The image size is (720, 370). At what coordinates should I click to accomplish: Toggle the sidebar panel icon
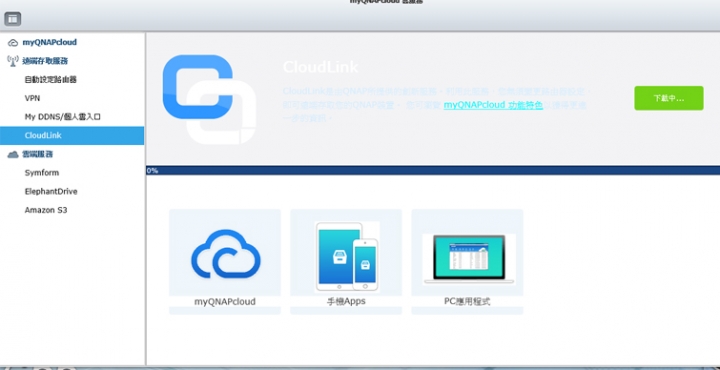[x=12, y=19]
